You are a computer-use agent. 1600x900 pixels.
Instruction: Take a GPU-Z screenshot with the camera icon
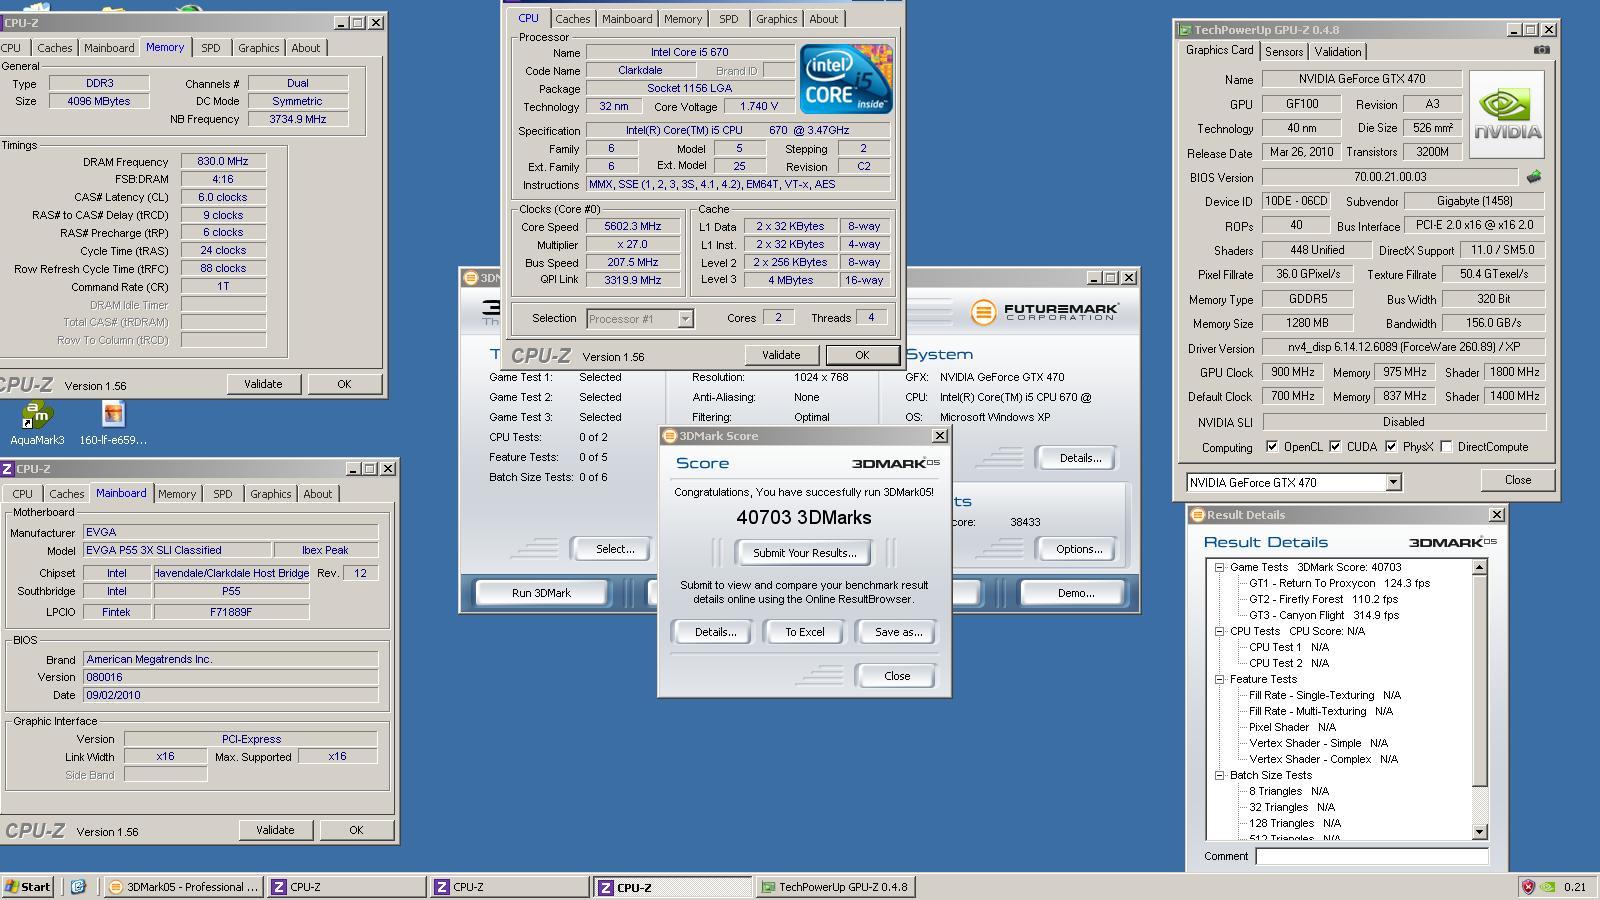tap(1541, 50)
